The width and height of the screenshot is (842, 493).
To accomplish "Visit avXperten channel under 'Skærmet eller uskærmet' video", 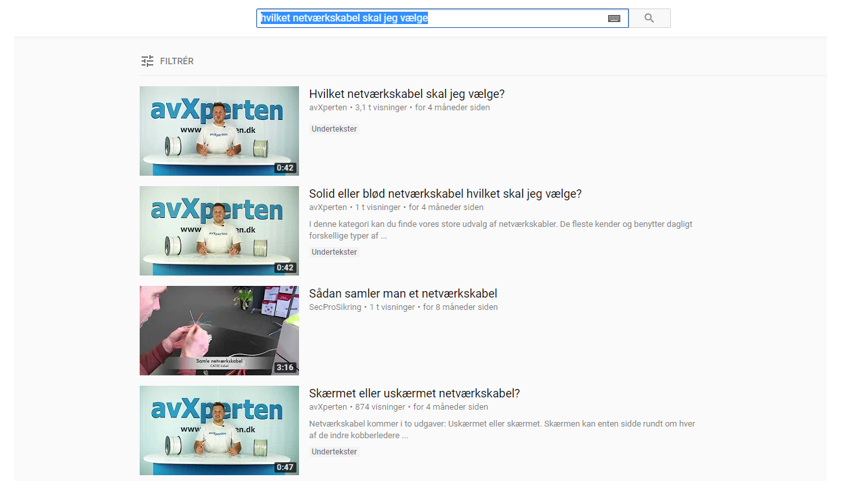I will pyautogui.click(x=328, y=407).
